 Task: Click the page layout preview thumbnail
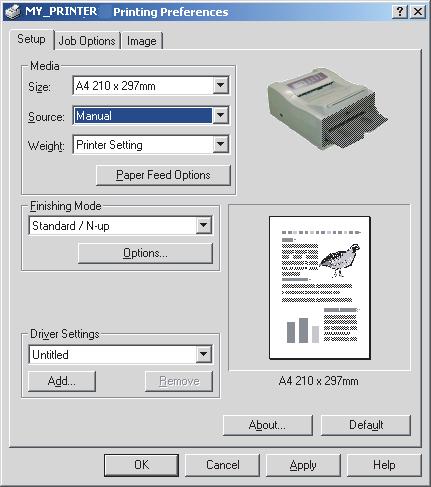320,287
